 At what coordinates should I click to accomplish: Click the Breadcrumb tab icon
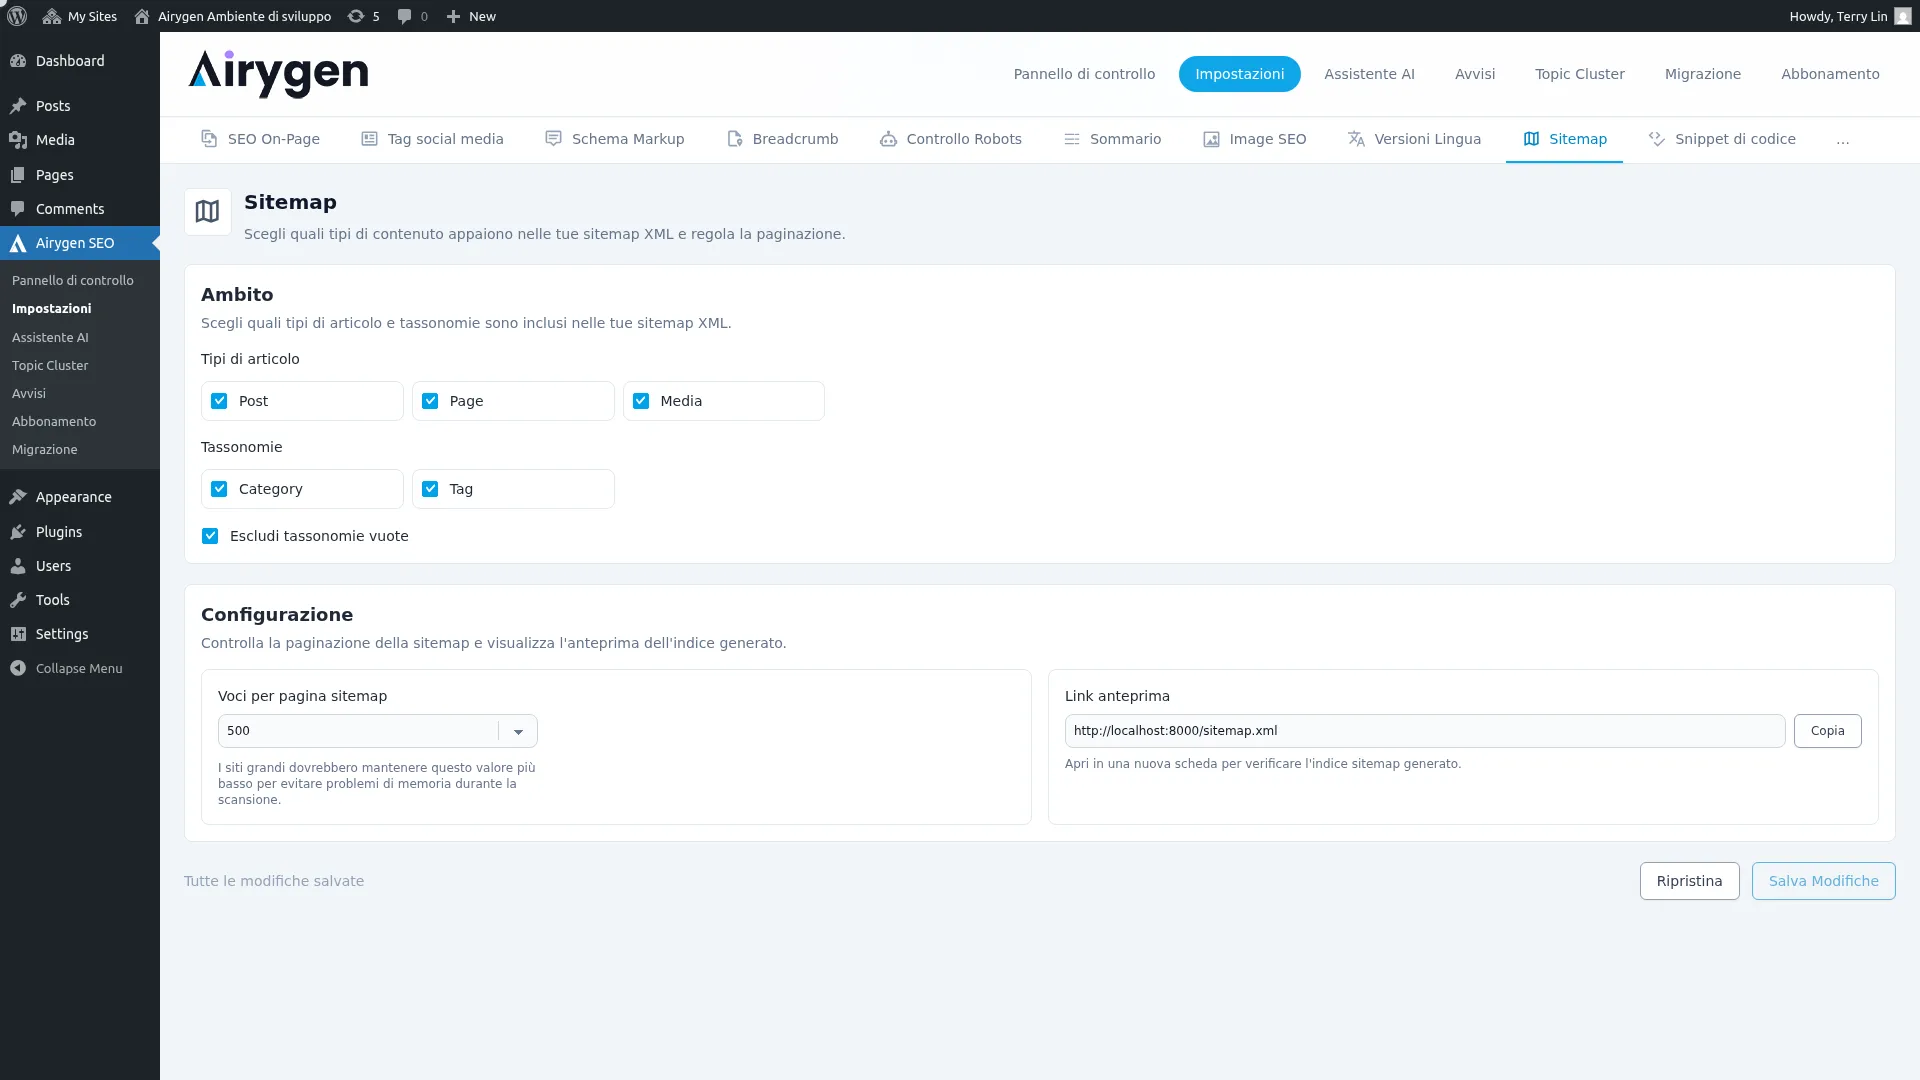pos(734,139)
